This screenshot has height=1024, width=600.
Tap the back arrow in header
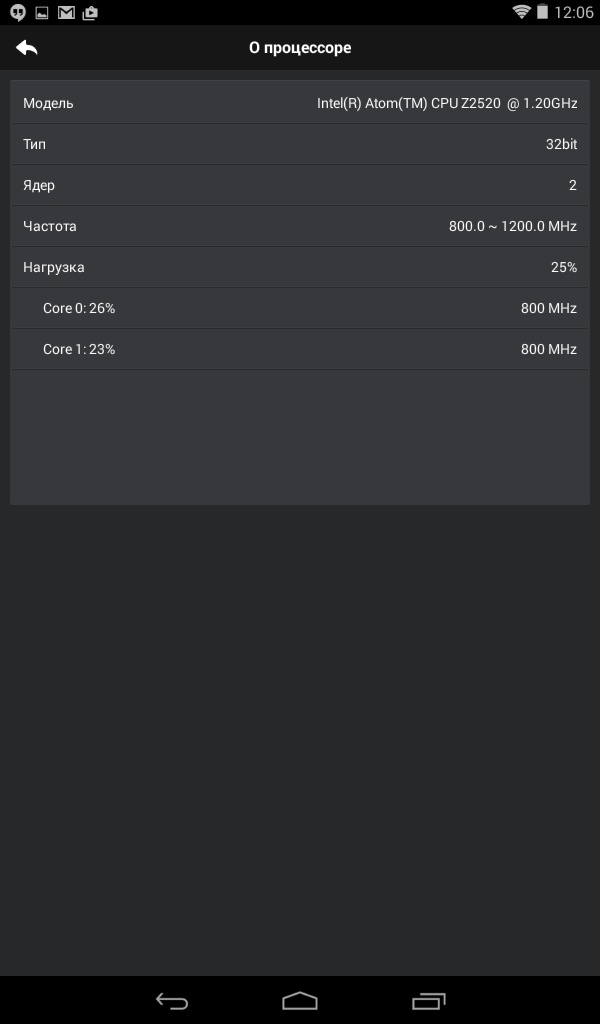point(27,47)
